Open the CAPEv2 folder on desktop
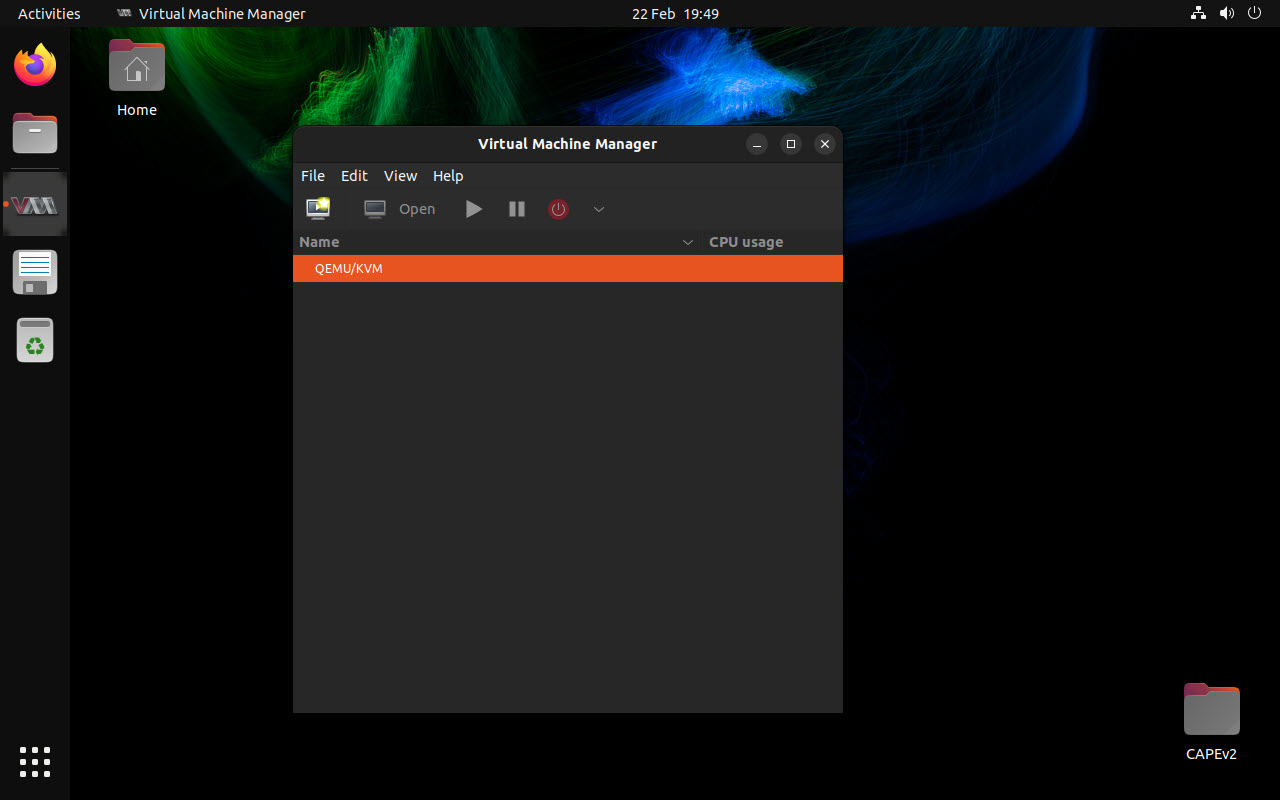This screenshot has width=1280, height=800. pyautogui.click(x=1211, y=708)
